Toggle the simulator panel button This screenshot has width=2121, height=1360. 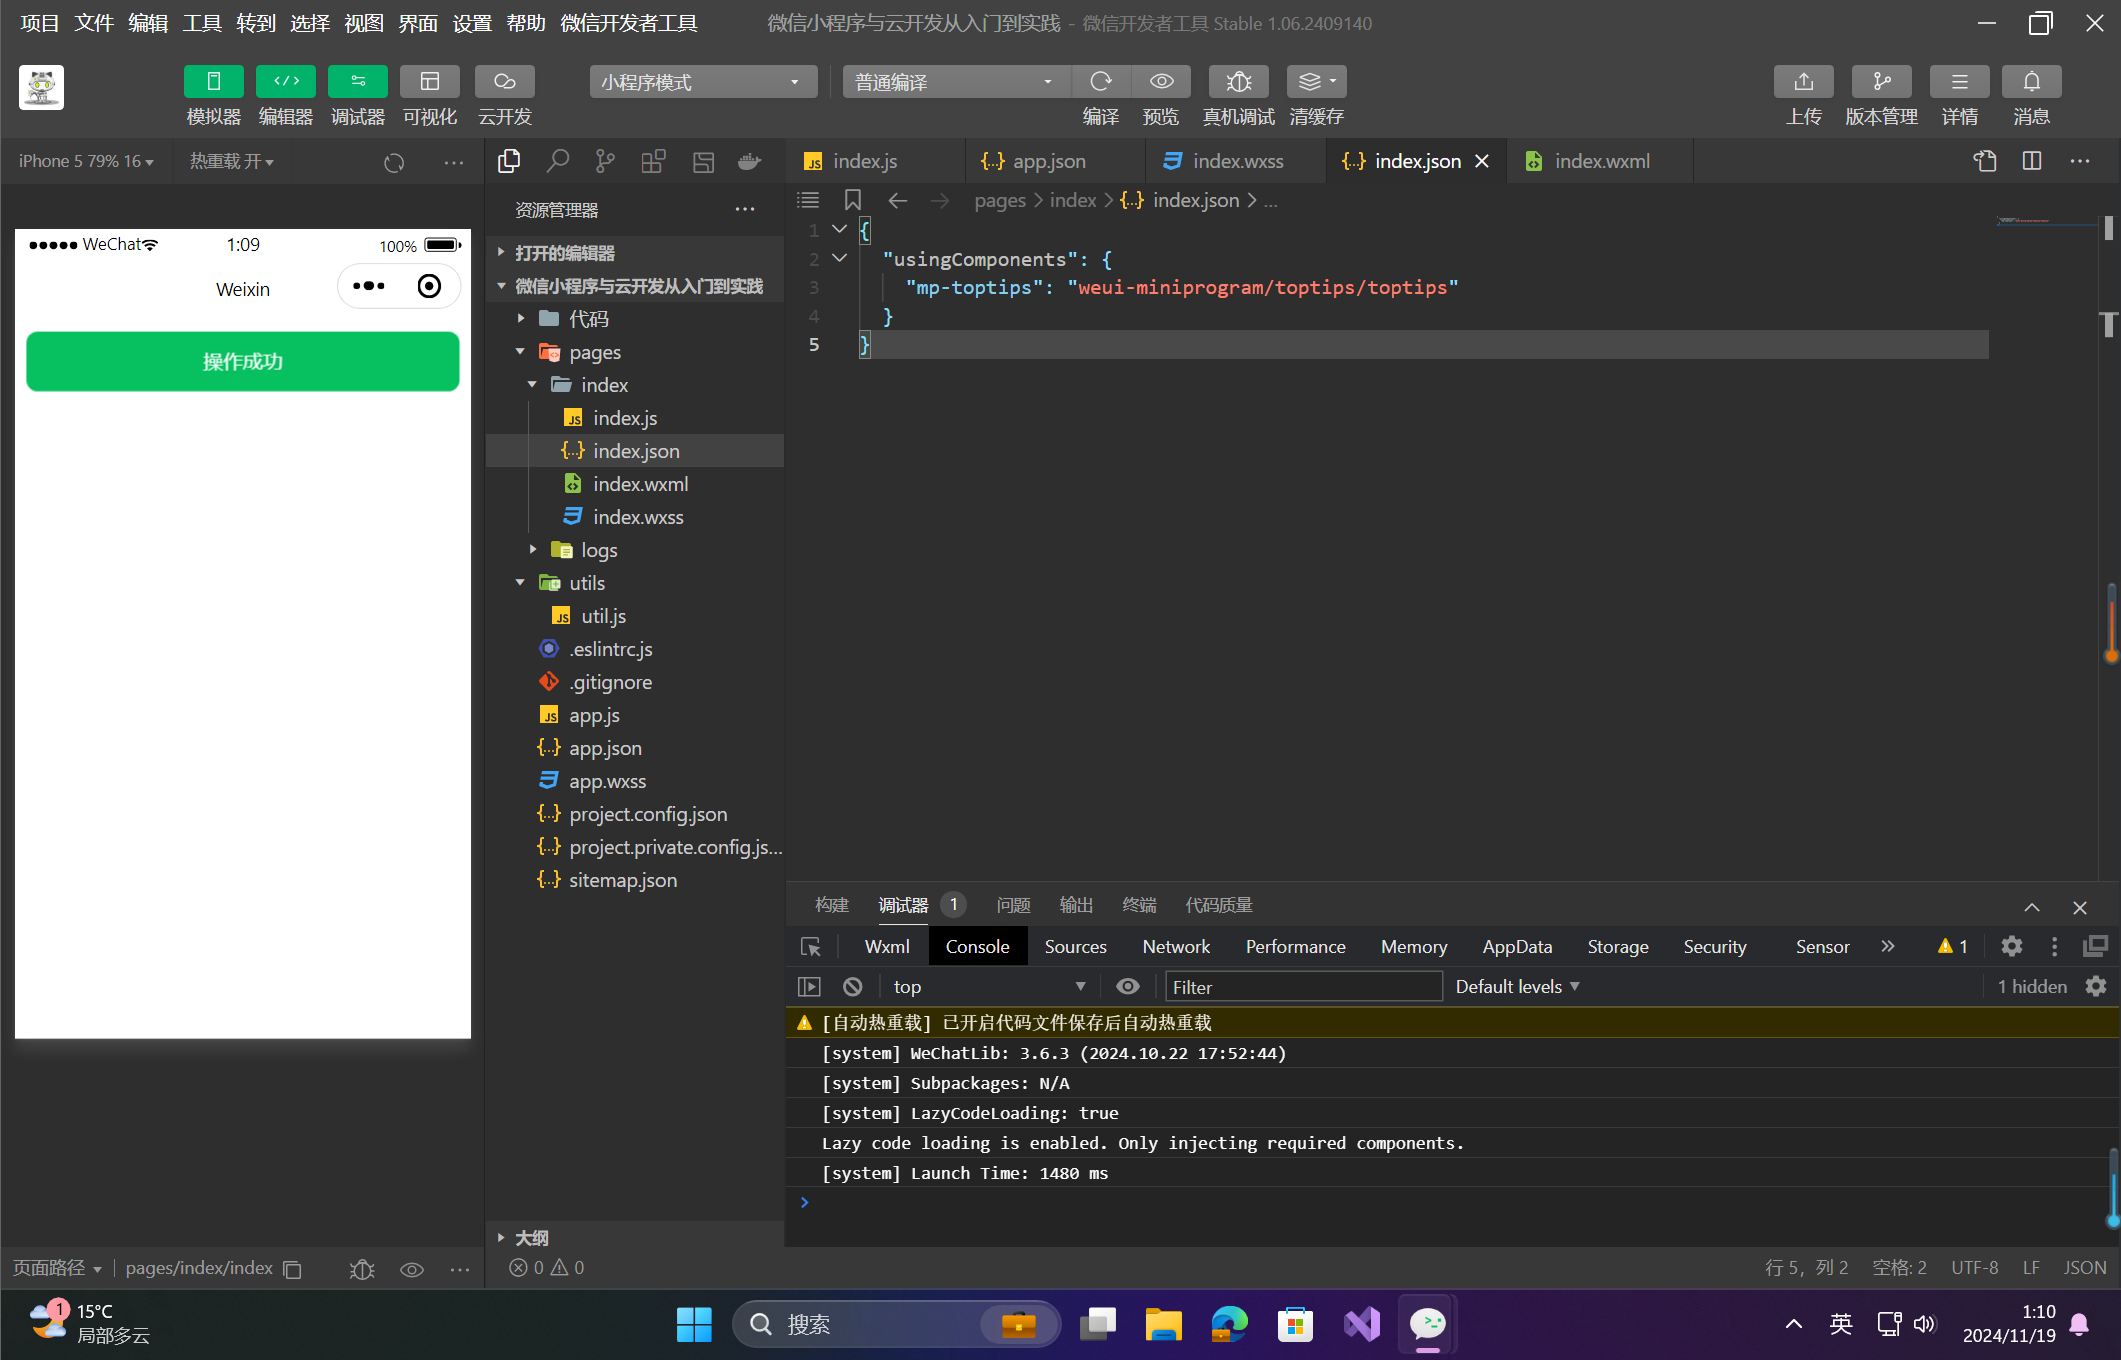coord(213,82)
